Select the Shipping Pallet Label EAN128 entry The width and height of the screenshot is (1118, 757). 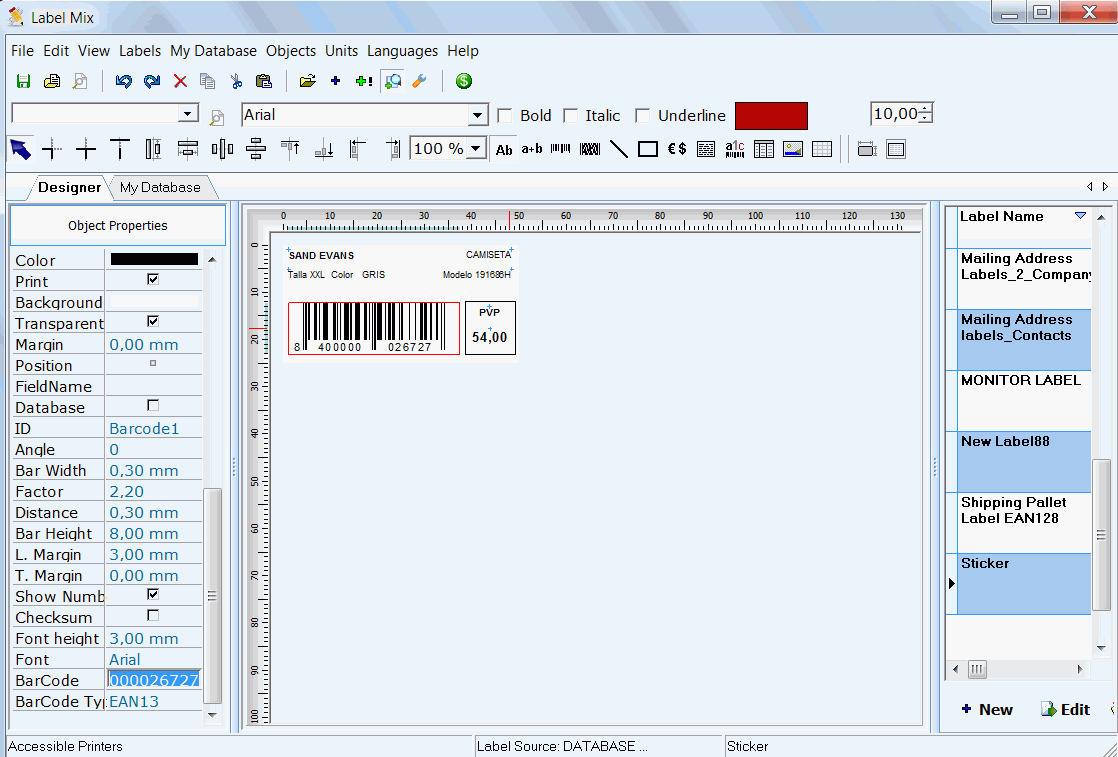[x=1023, y=522]
